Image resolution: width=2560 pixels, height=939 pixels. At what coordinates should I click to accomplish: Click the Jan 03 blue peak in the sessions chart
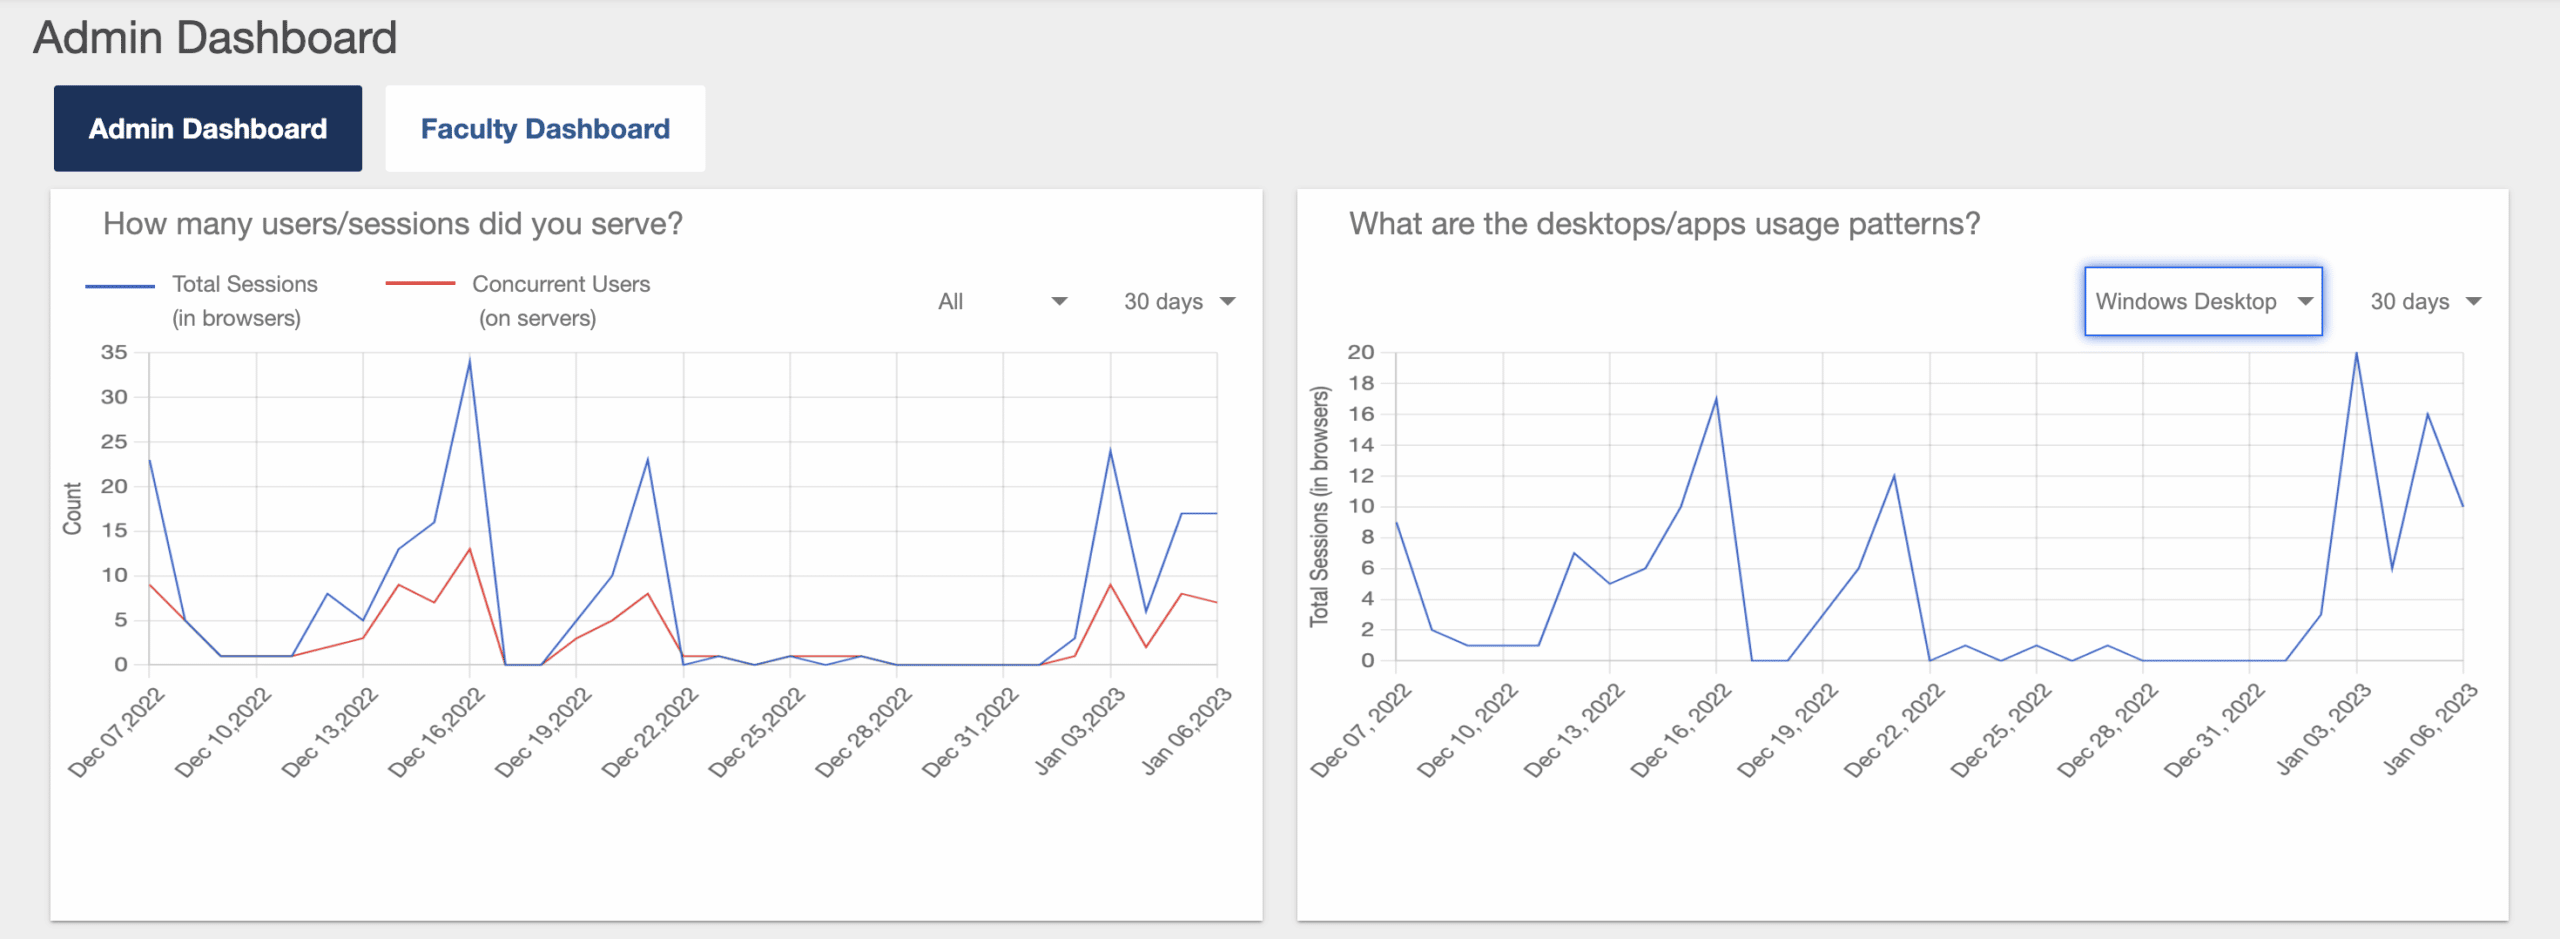[1110, 451]
